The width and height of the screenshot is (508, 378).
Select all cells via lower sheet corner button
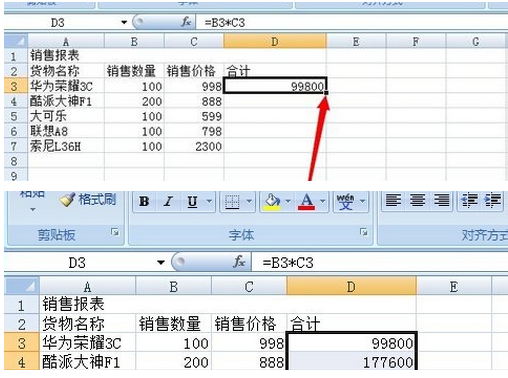pyautogui.click(x=22, y=286)
